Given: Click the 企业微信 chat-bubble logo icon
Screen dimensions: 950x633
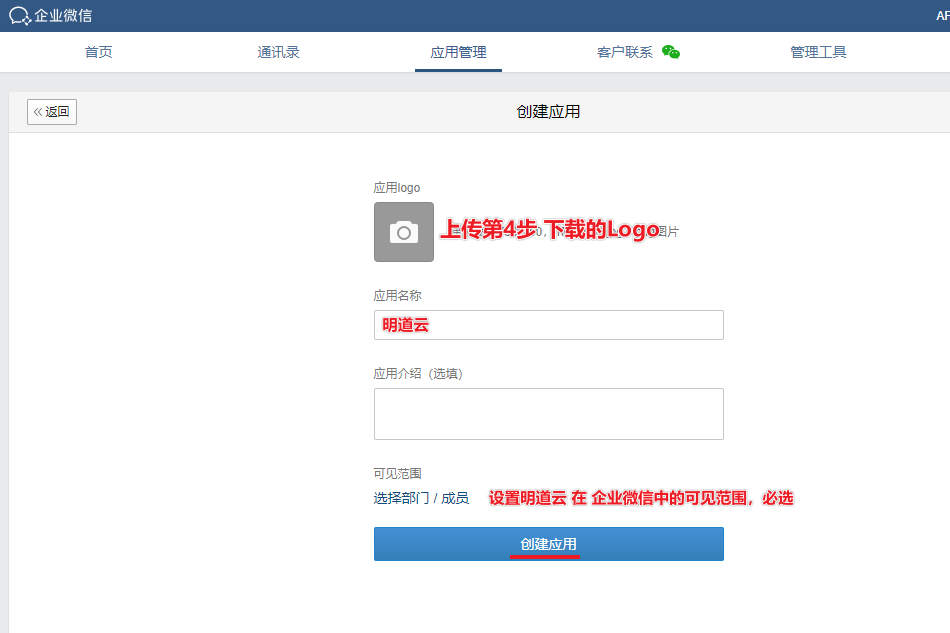Looking at the screenshot, I should [19, 16].
